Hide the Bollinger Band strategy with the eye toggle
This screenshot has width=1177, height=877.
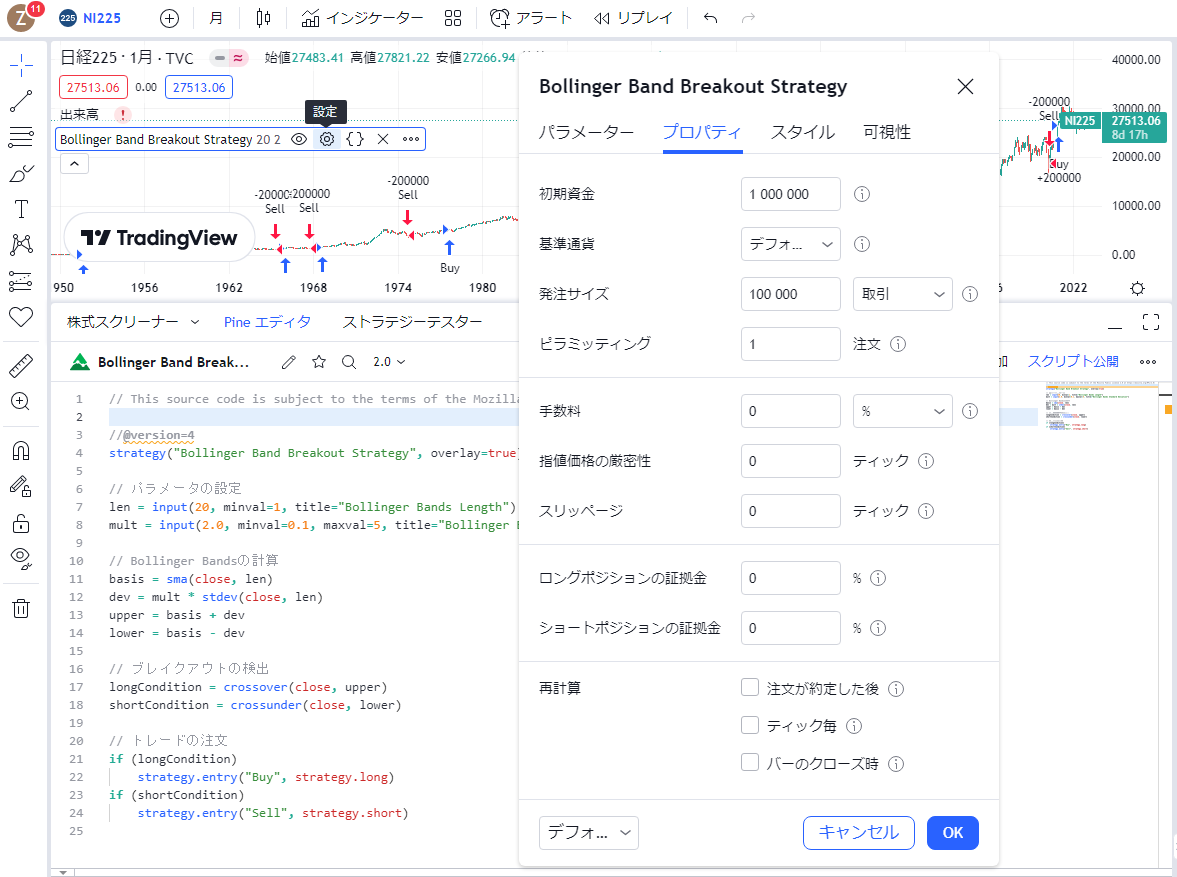[x=298, y=139]
